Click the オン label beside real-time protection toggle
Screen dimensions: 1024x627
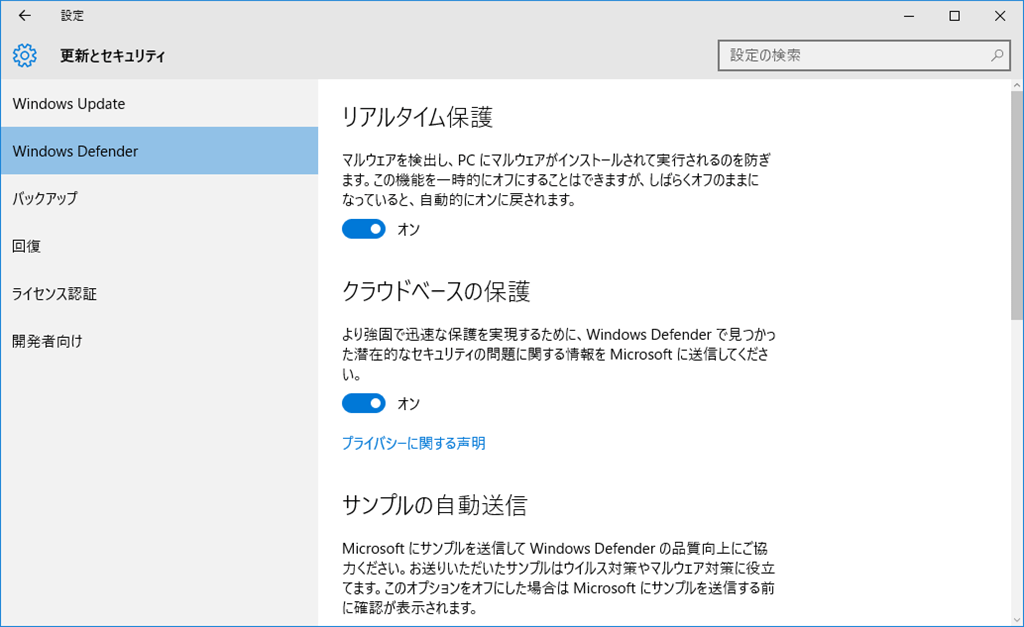399,229
